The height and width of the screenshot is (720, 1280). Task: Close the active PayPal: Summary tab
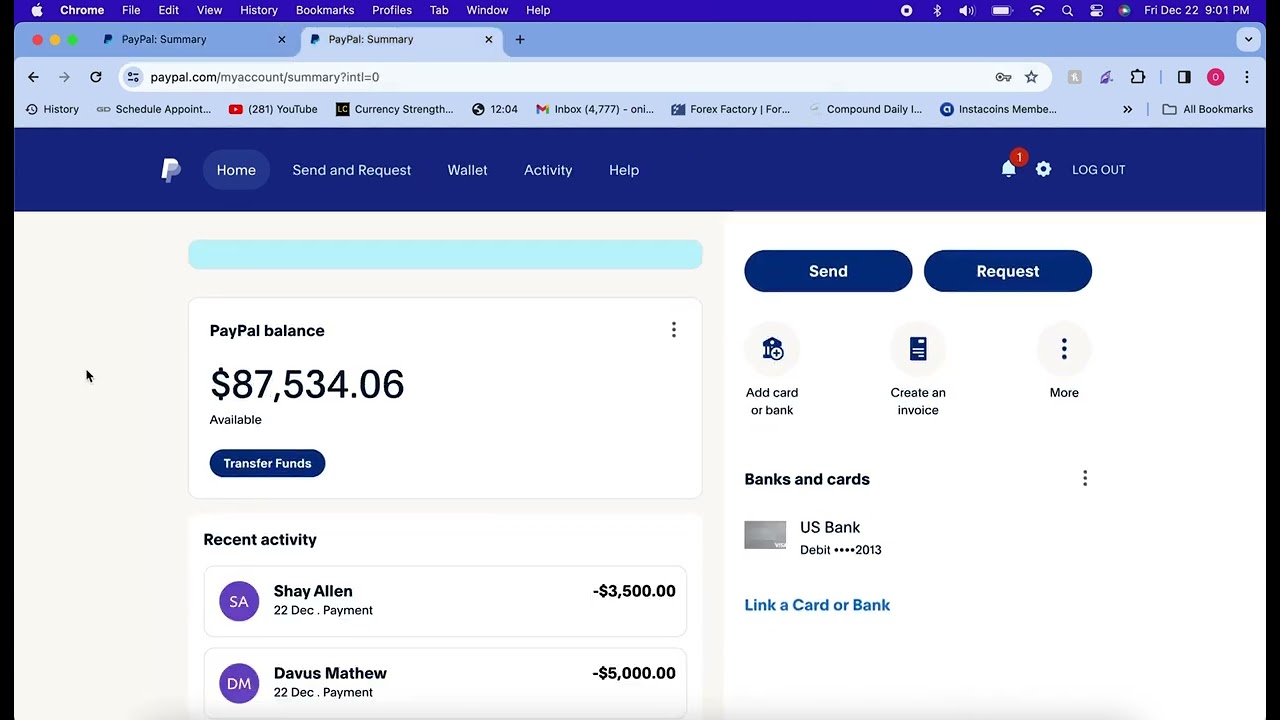point(489,40)
